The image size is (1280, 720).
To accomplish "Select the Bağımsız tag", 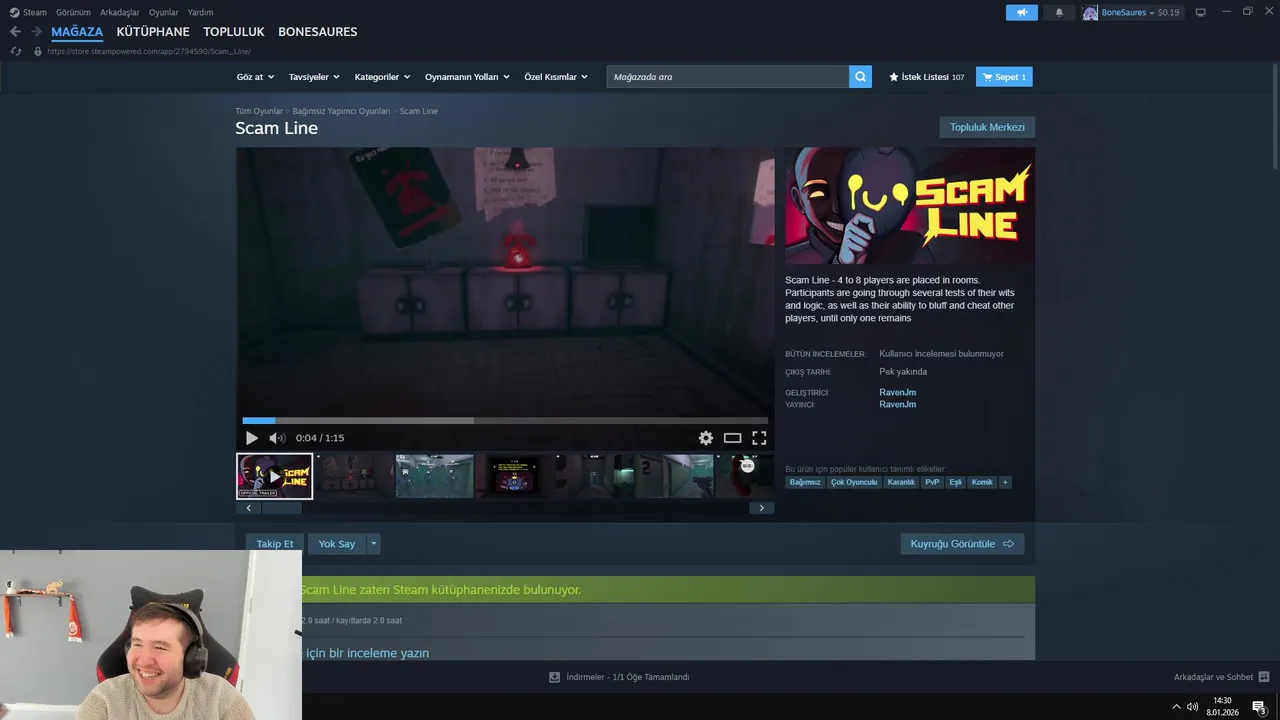I will (x=805, y=482).
